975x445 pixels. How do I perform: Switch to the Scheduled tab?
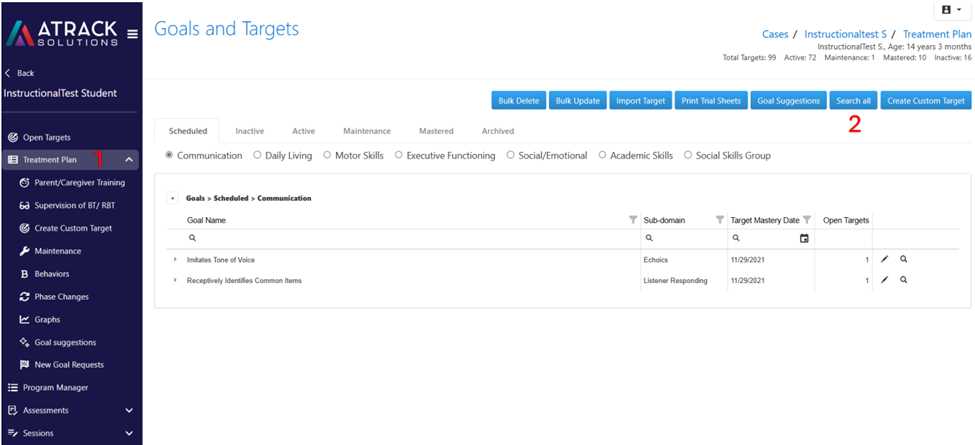(187, 131)
